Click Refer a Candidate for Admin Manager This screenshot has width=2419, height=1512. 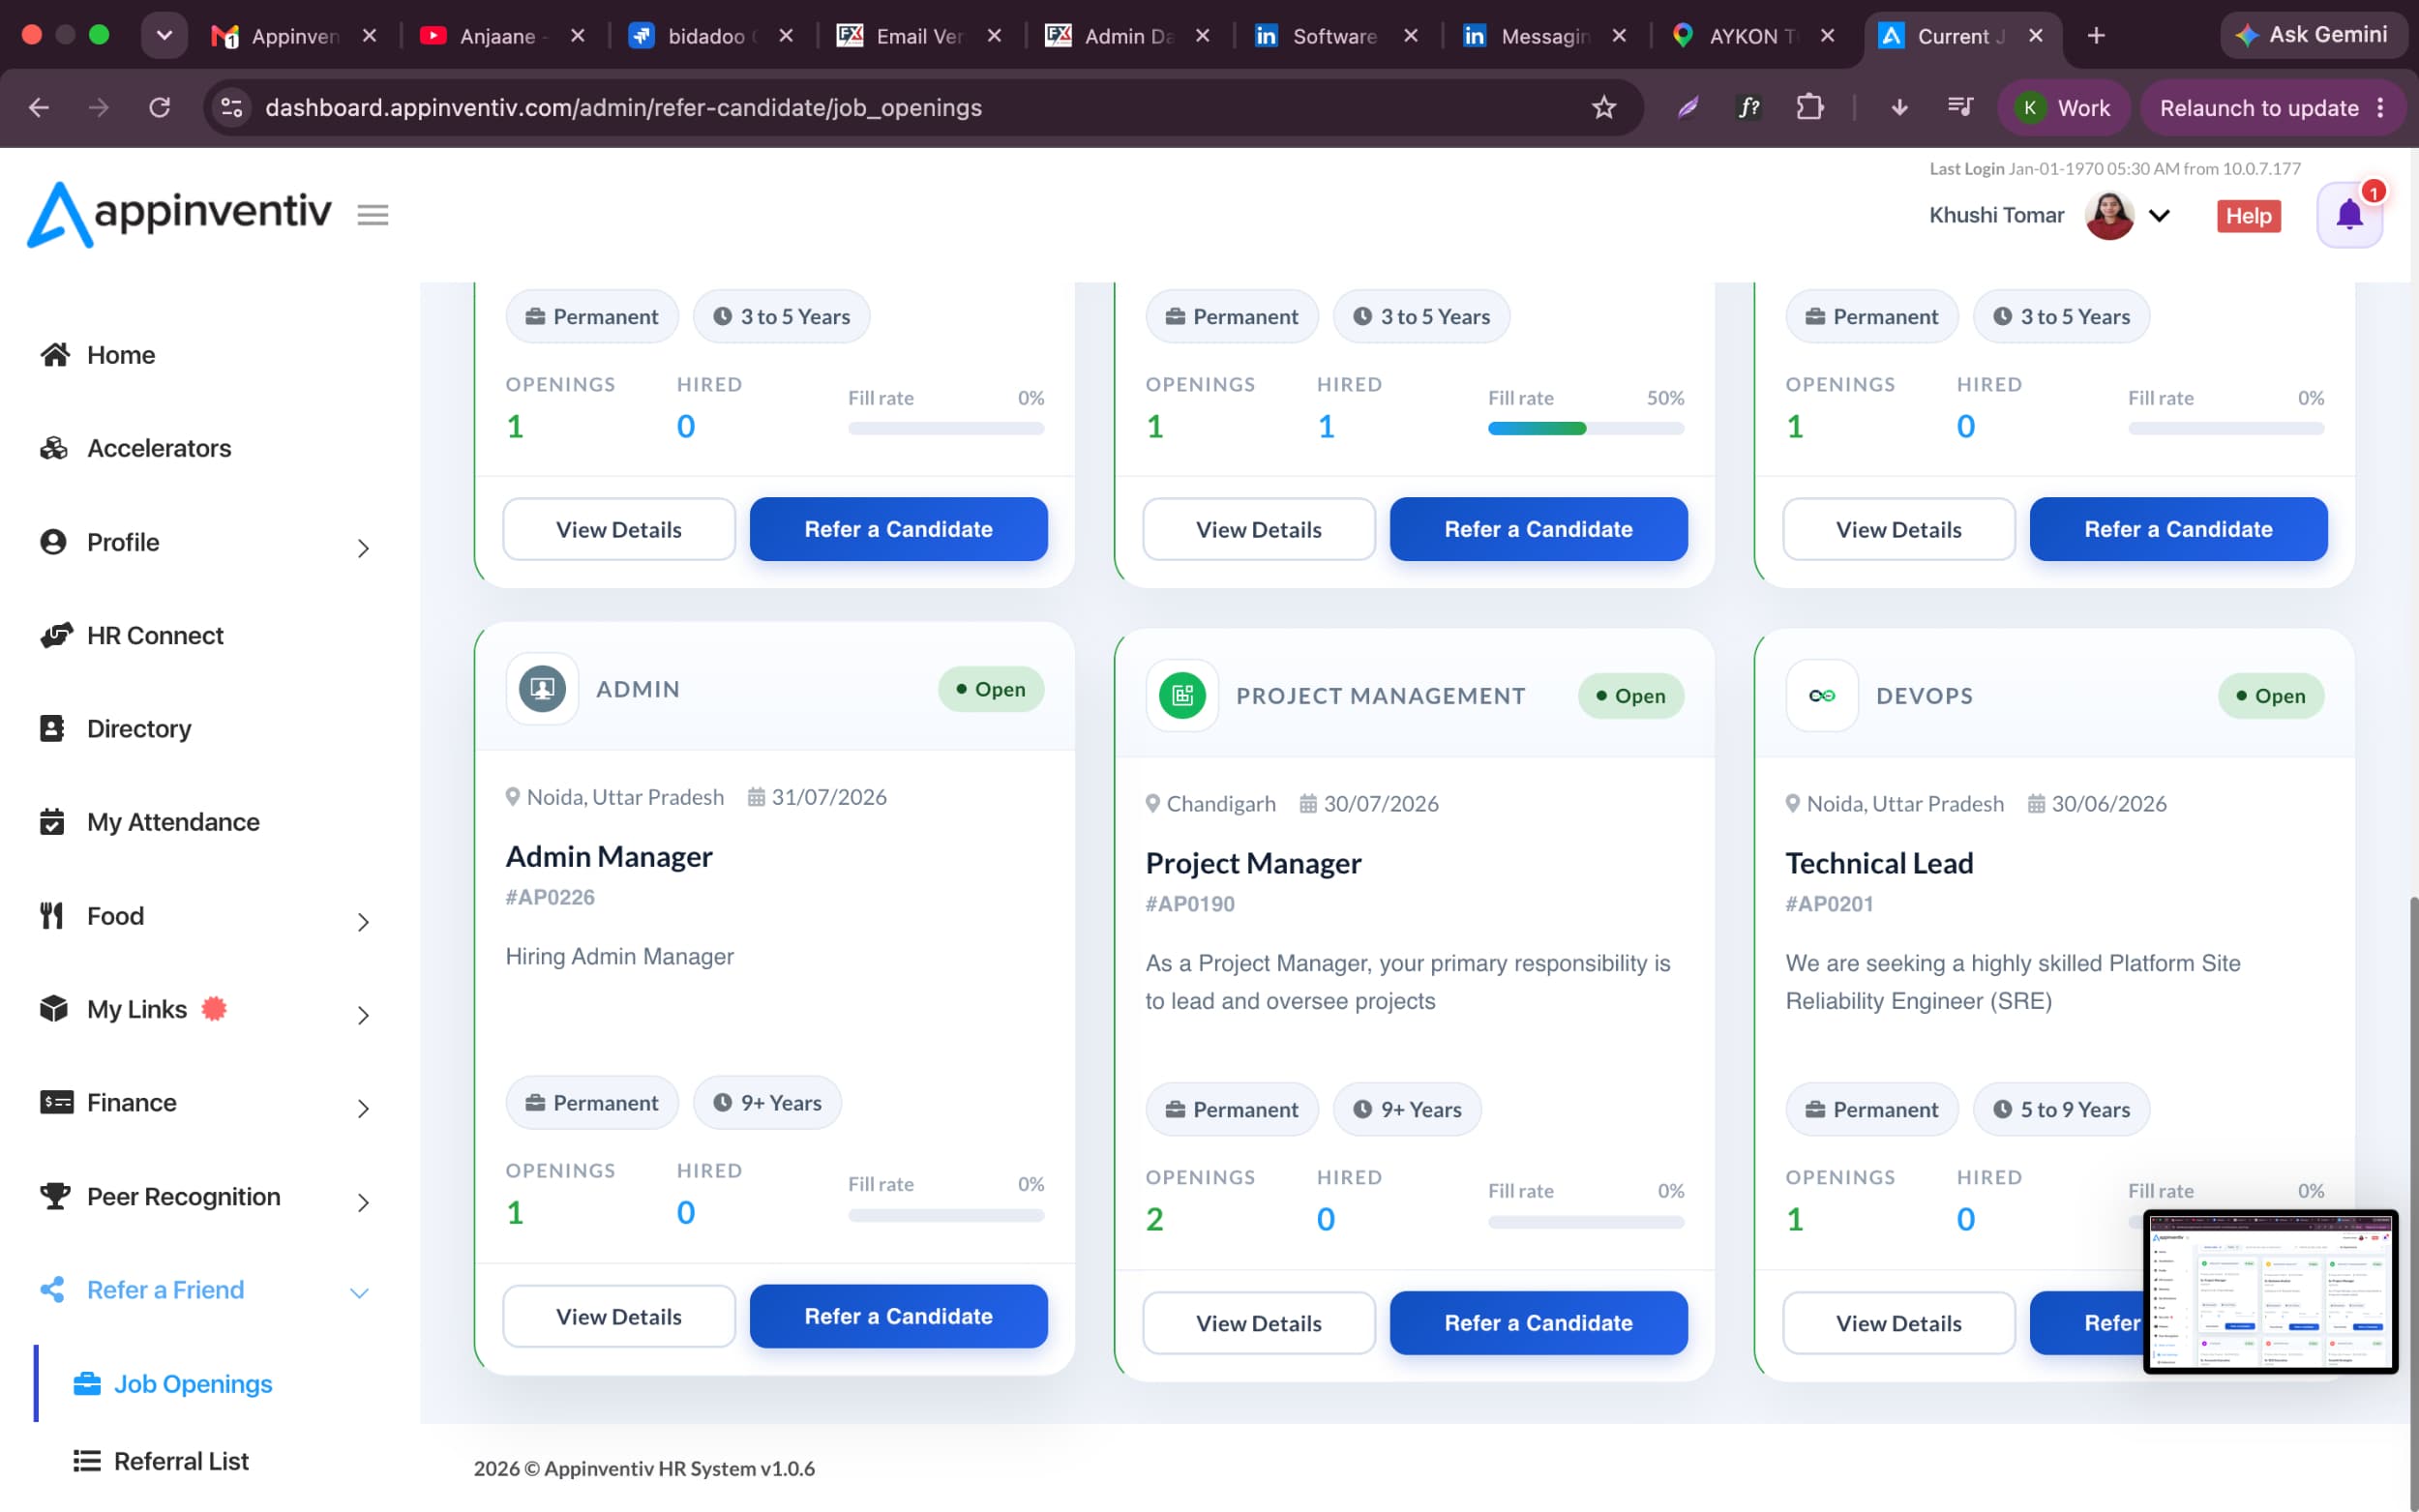(x=898, y=1316)
